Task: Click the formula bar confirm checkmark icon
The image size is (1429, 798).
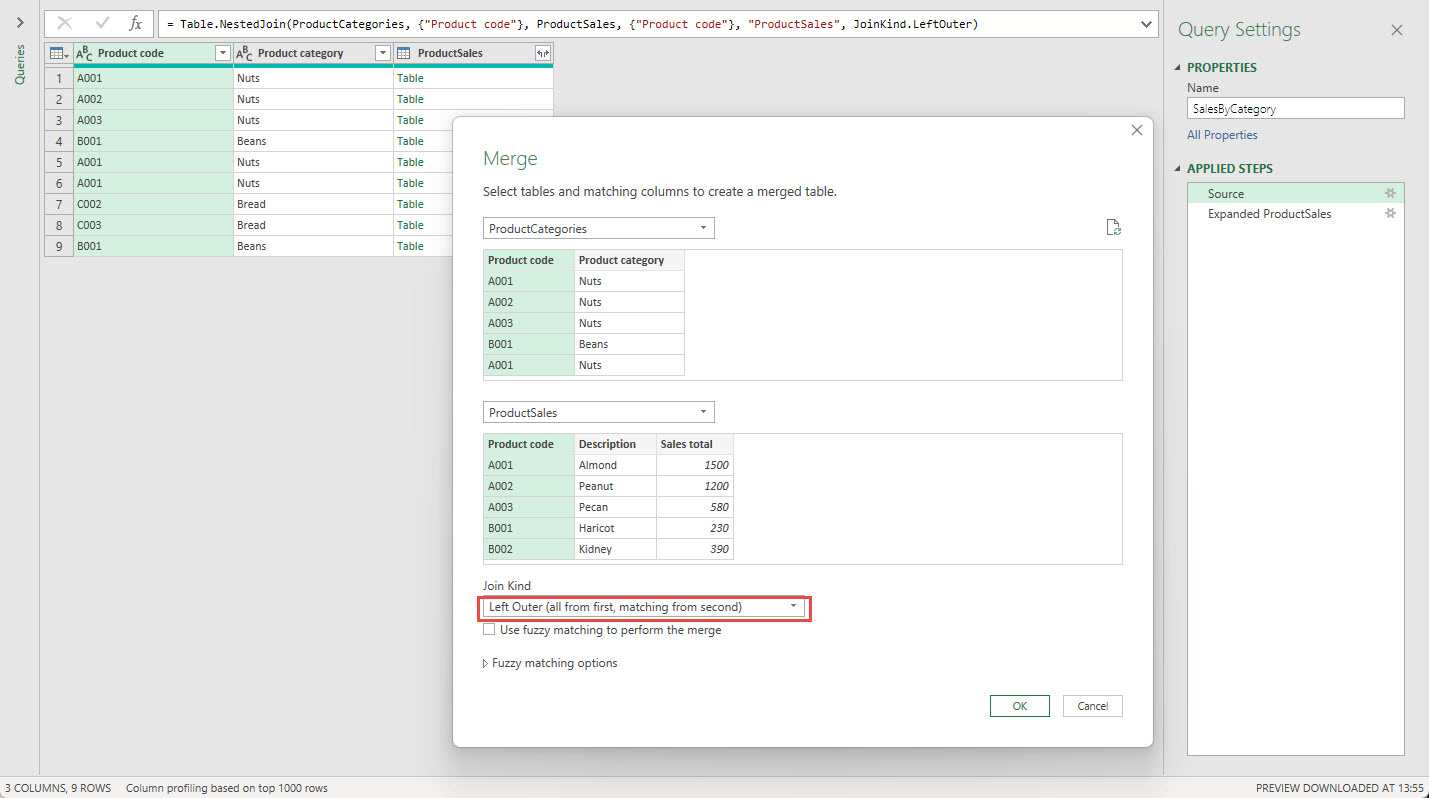Action: coord(102,24)
